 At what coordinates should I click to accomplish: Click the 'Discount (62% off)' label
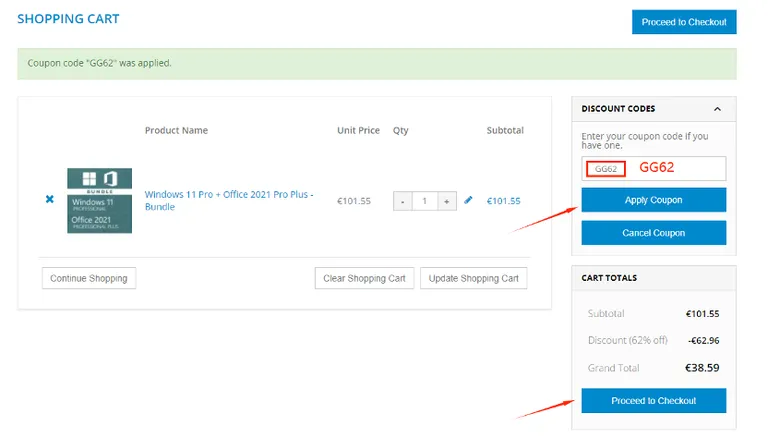[627, 340]
